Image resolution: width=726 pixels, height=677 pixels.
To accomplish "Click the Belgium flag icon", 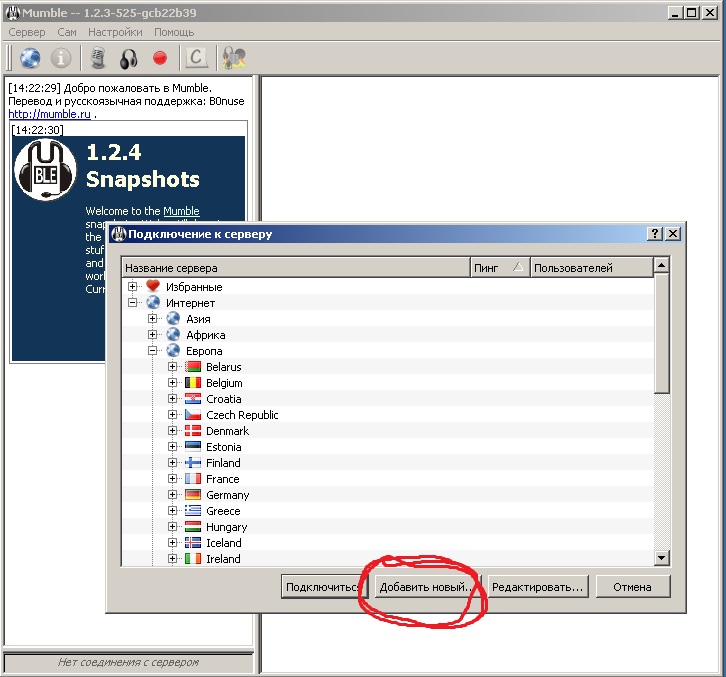I will (x=193, y=383).
